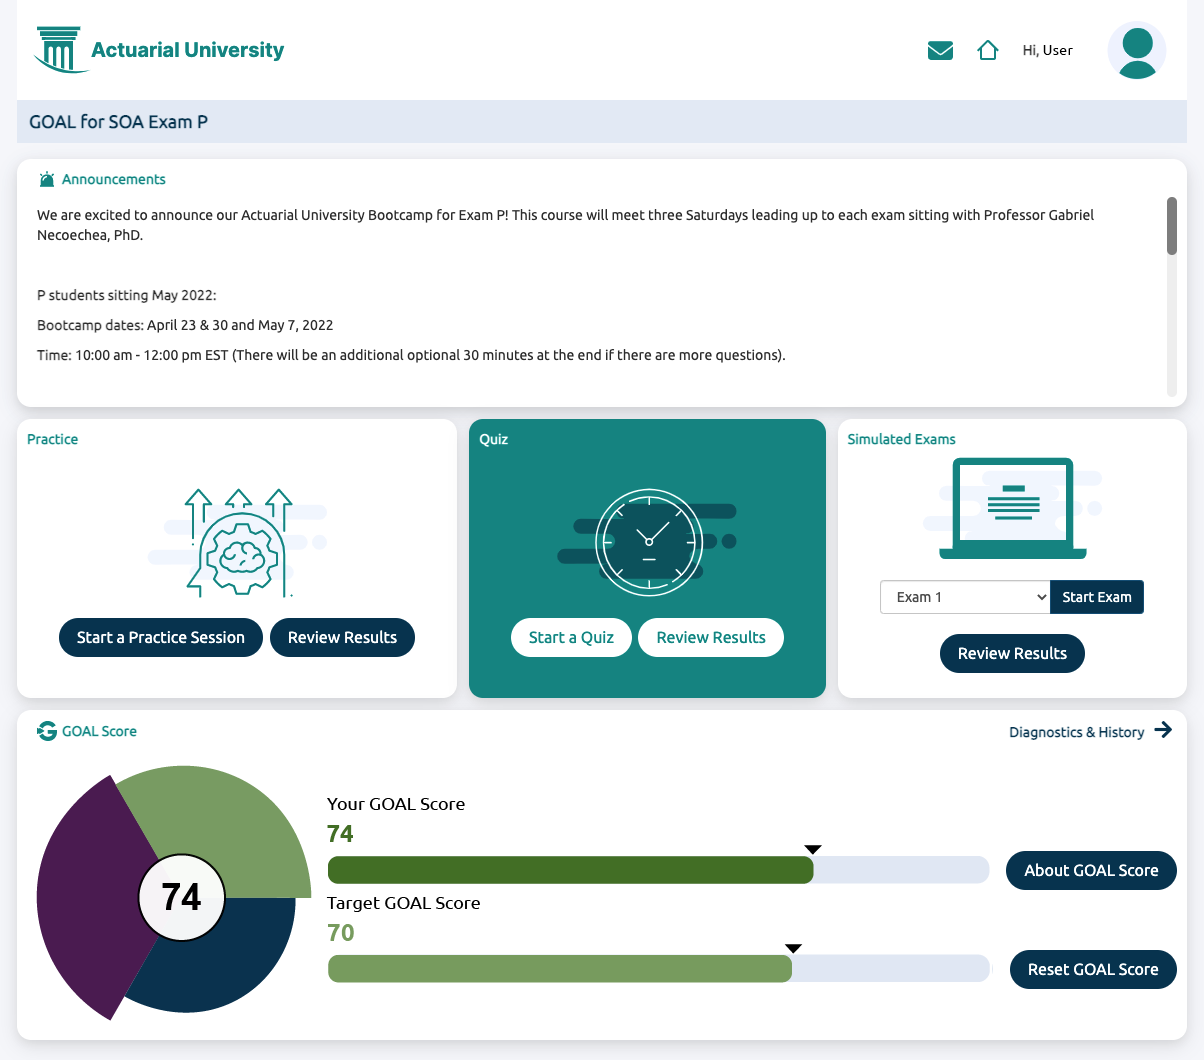Click Target GOAL Score progress bar

point(658,969)
